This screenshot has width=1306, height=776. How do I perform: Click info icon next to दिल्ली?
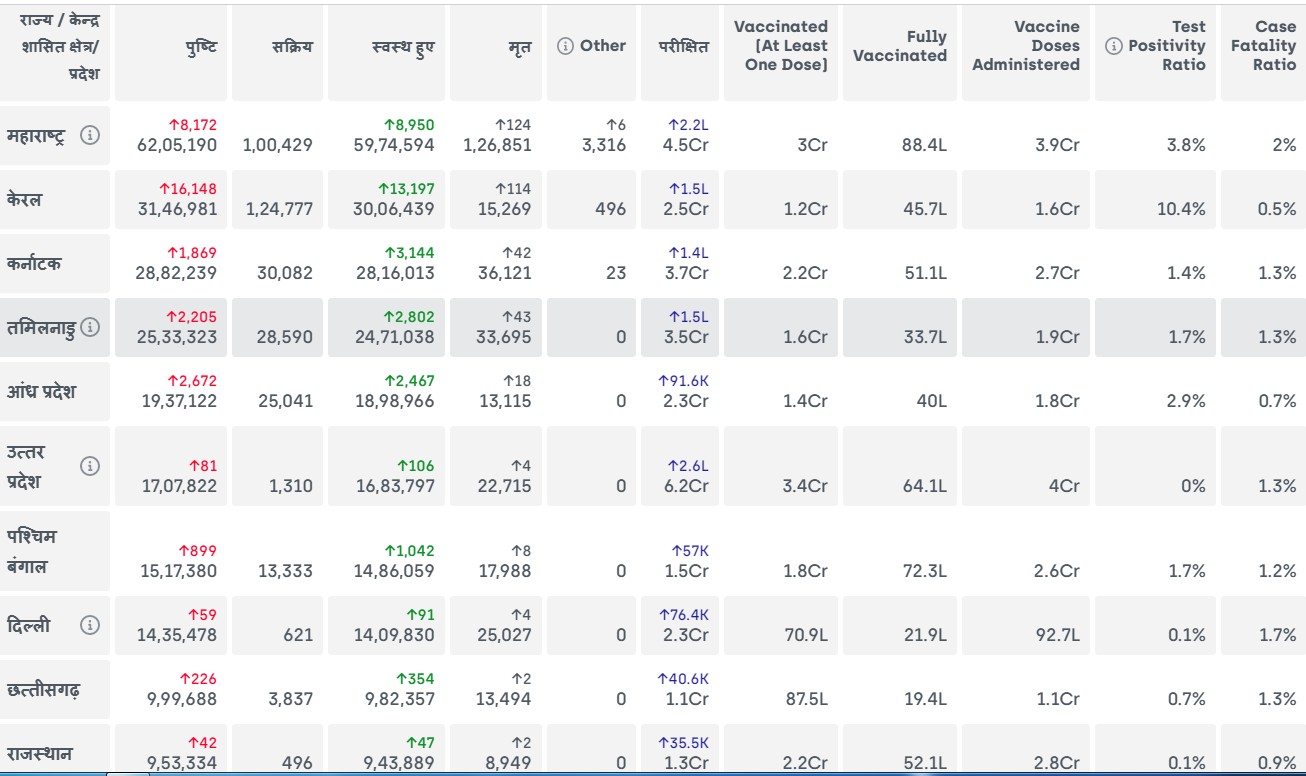point(90,625)
